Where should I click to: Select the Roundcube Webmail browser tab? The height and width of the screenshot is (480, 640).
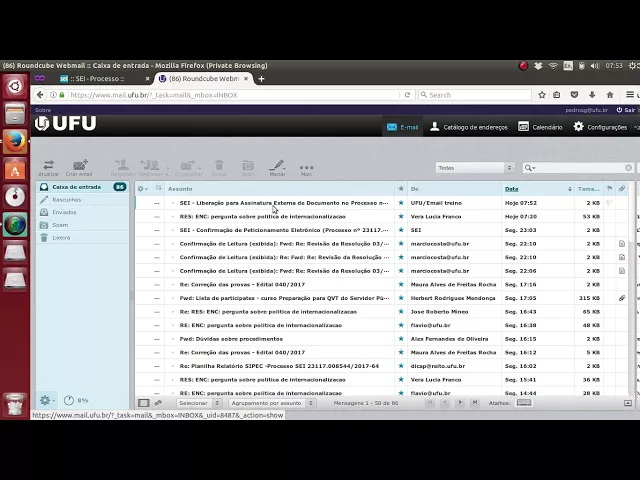(204, 78)
